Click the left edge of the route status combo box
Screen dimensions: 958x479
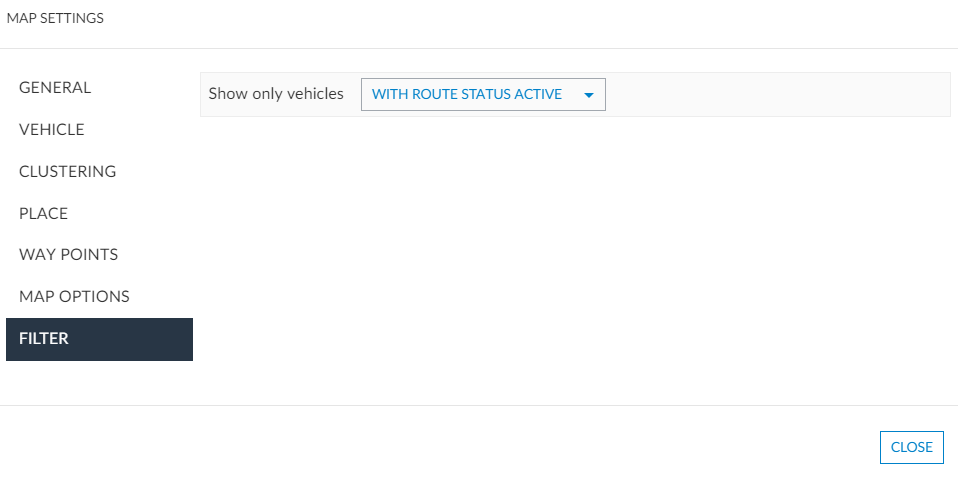365,95
